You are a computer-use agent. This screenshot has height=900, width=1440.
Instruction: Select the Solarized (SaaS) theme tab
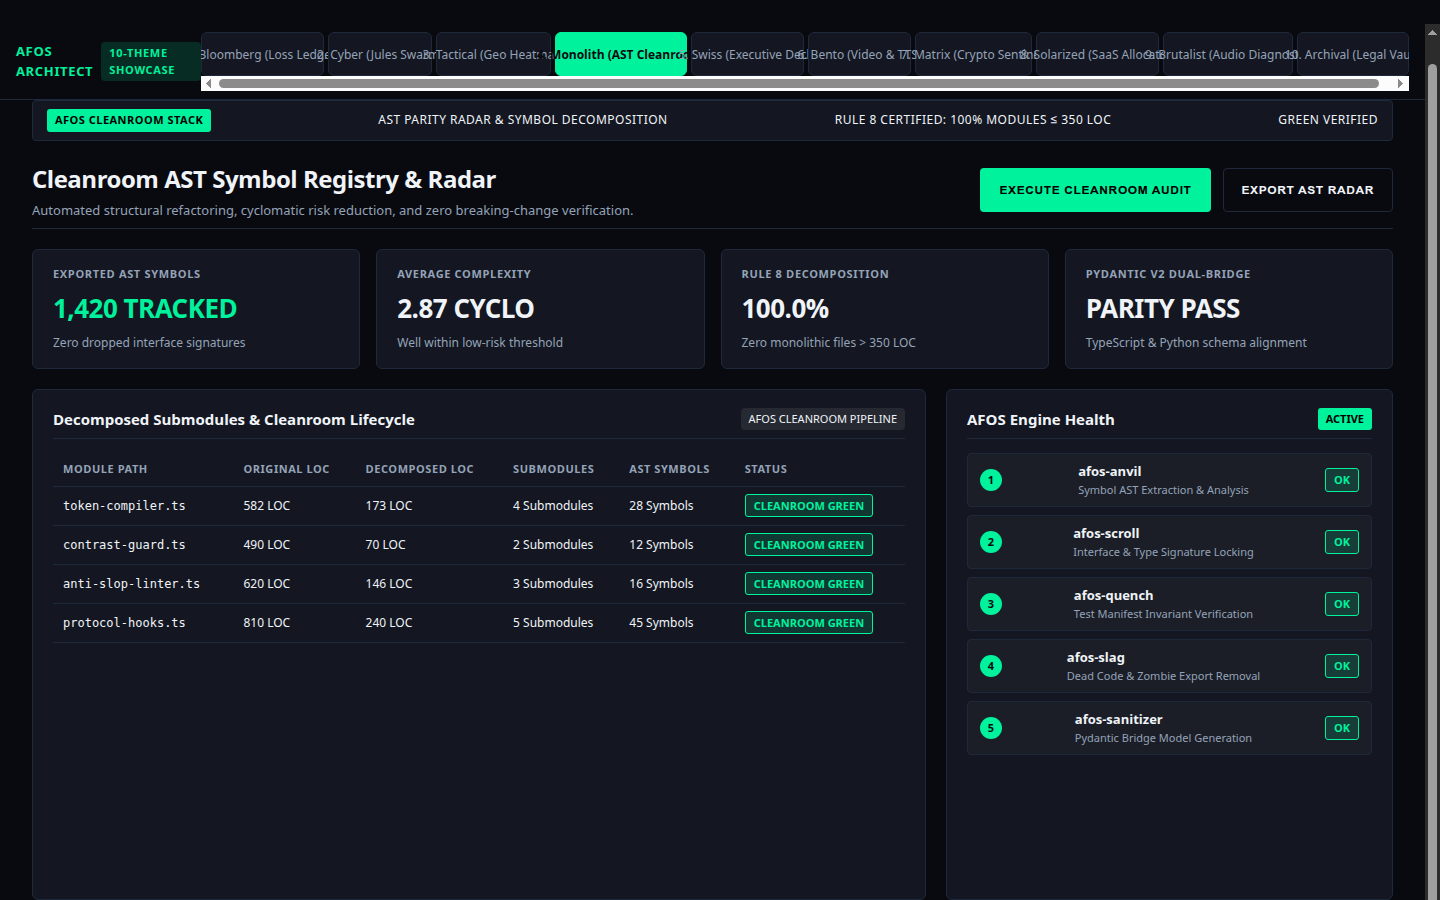[1097, 54]
